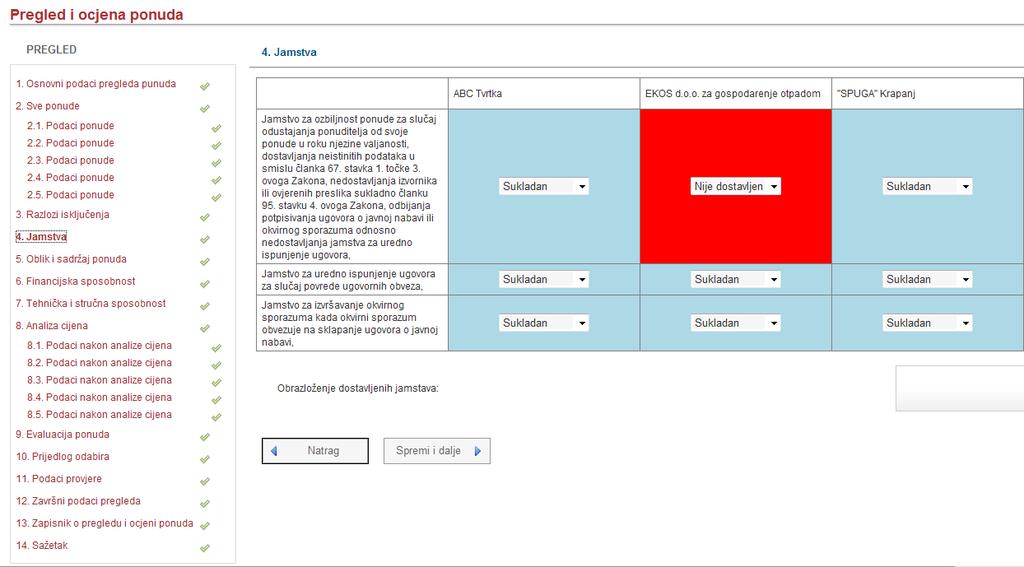
Task: Click the Natrag back button
Action: click(315, 451)
